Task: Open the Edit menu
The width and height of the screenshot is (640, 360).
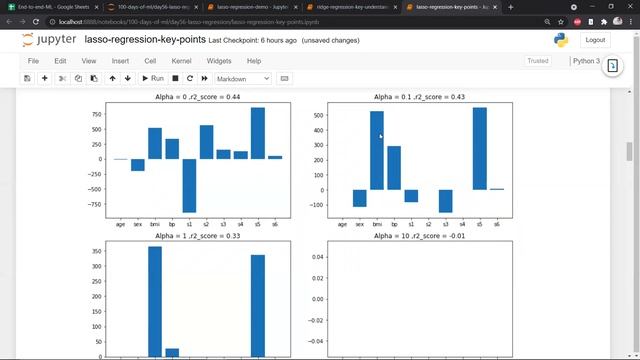Action: [60, 61]
